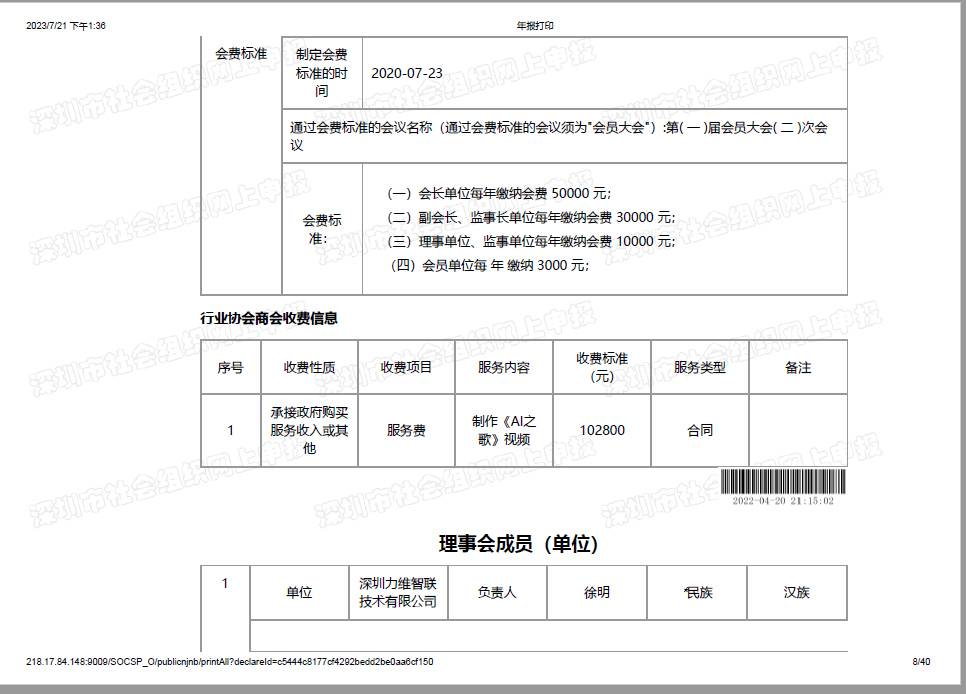
Task: Select the company name "深圳力维智联技术有限公司"
Action: 398,592
